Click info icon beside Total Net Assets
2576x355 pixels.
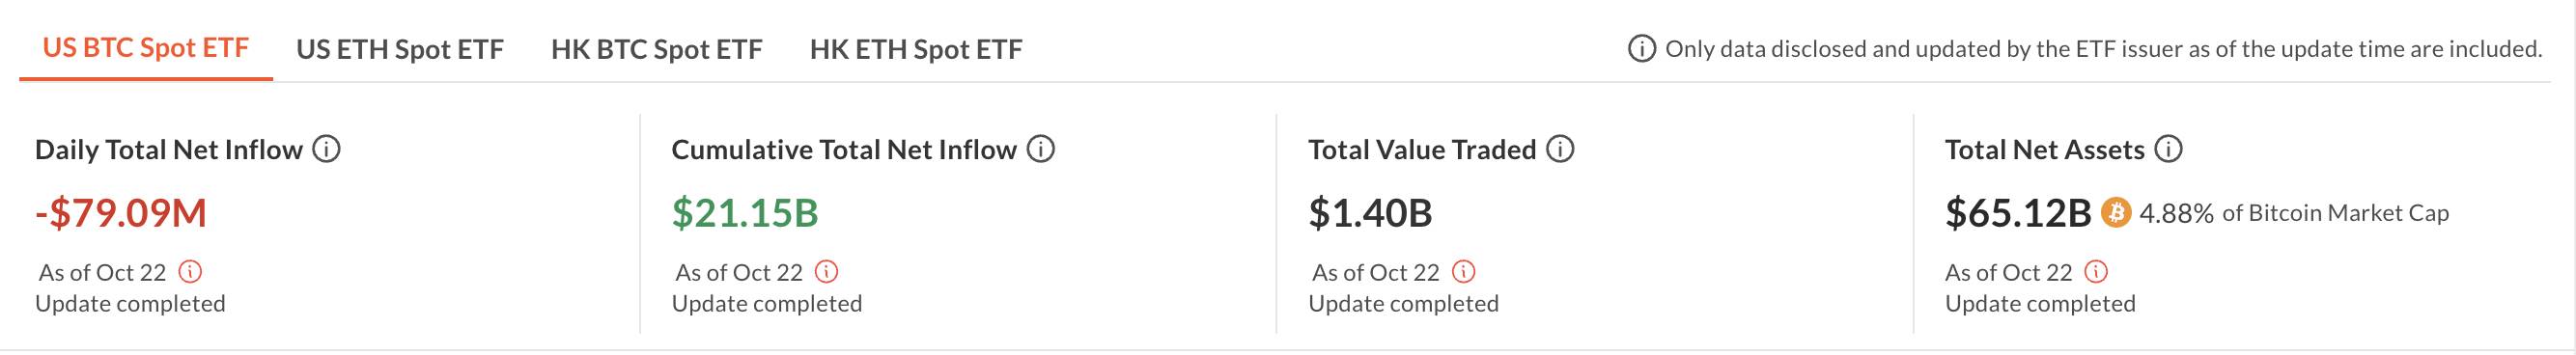pos(2168,149)
